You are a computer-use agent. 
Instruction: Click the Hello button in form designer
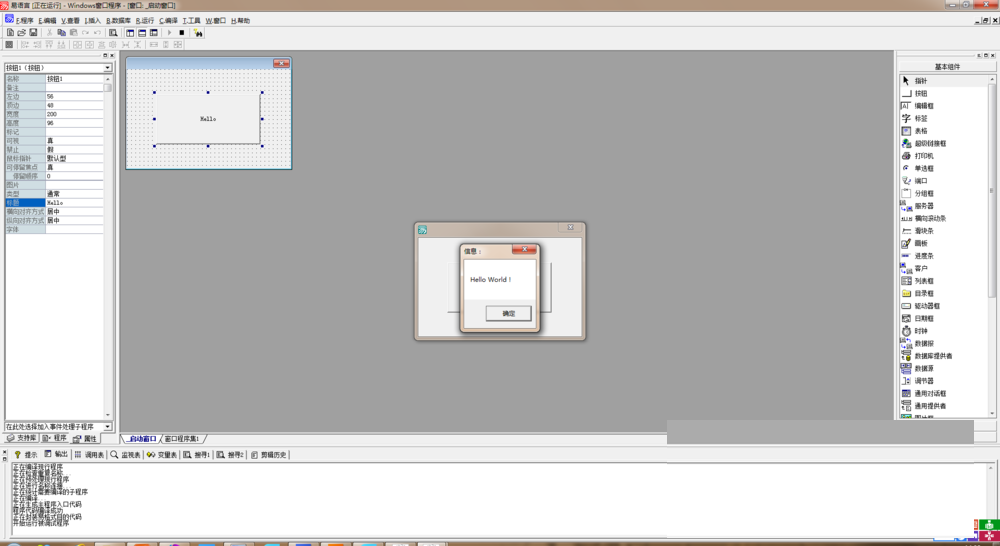click(208, 119)
